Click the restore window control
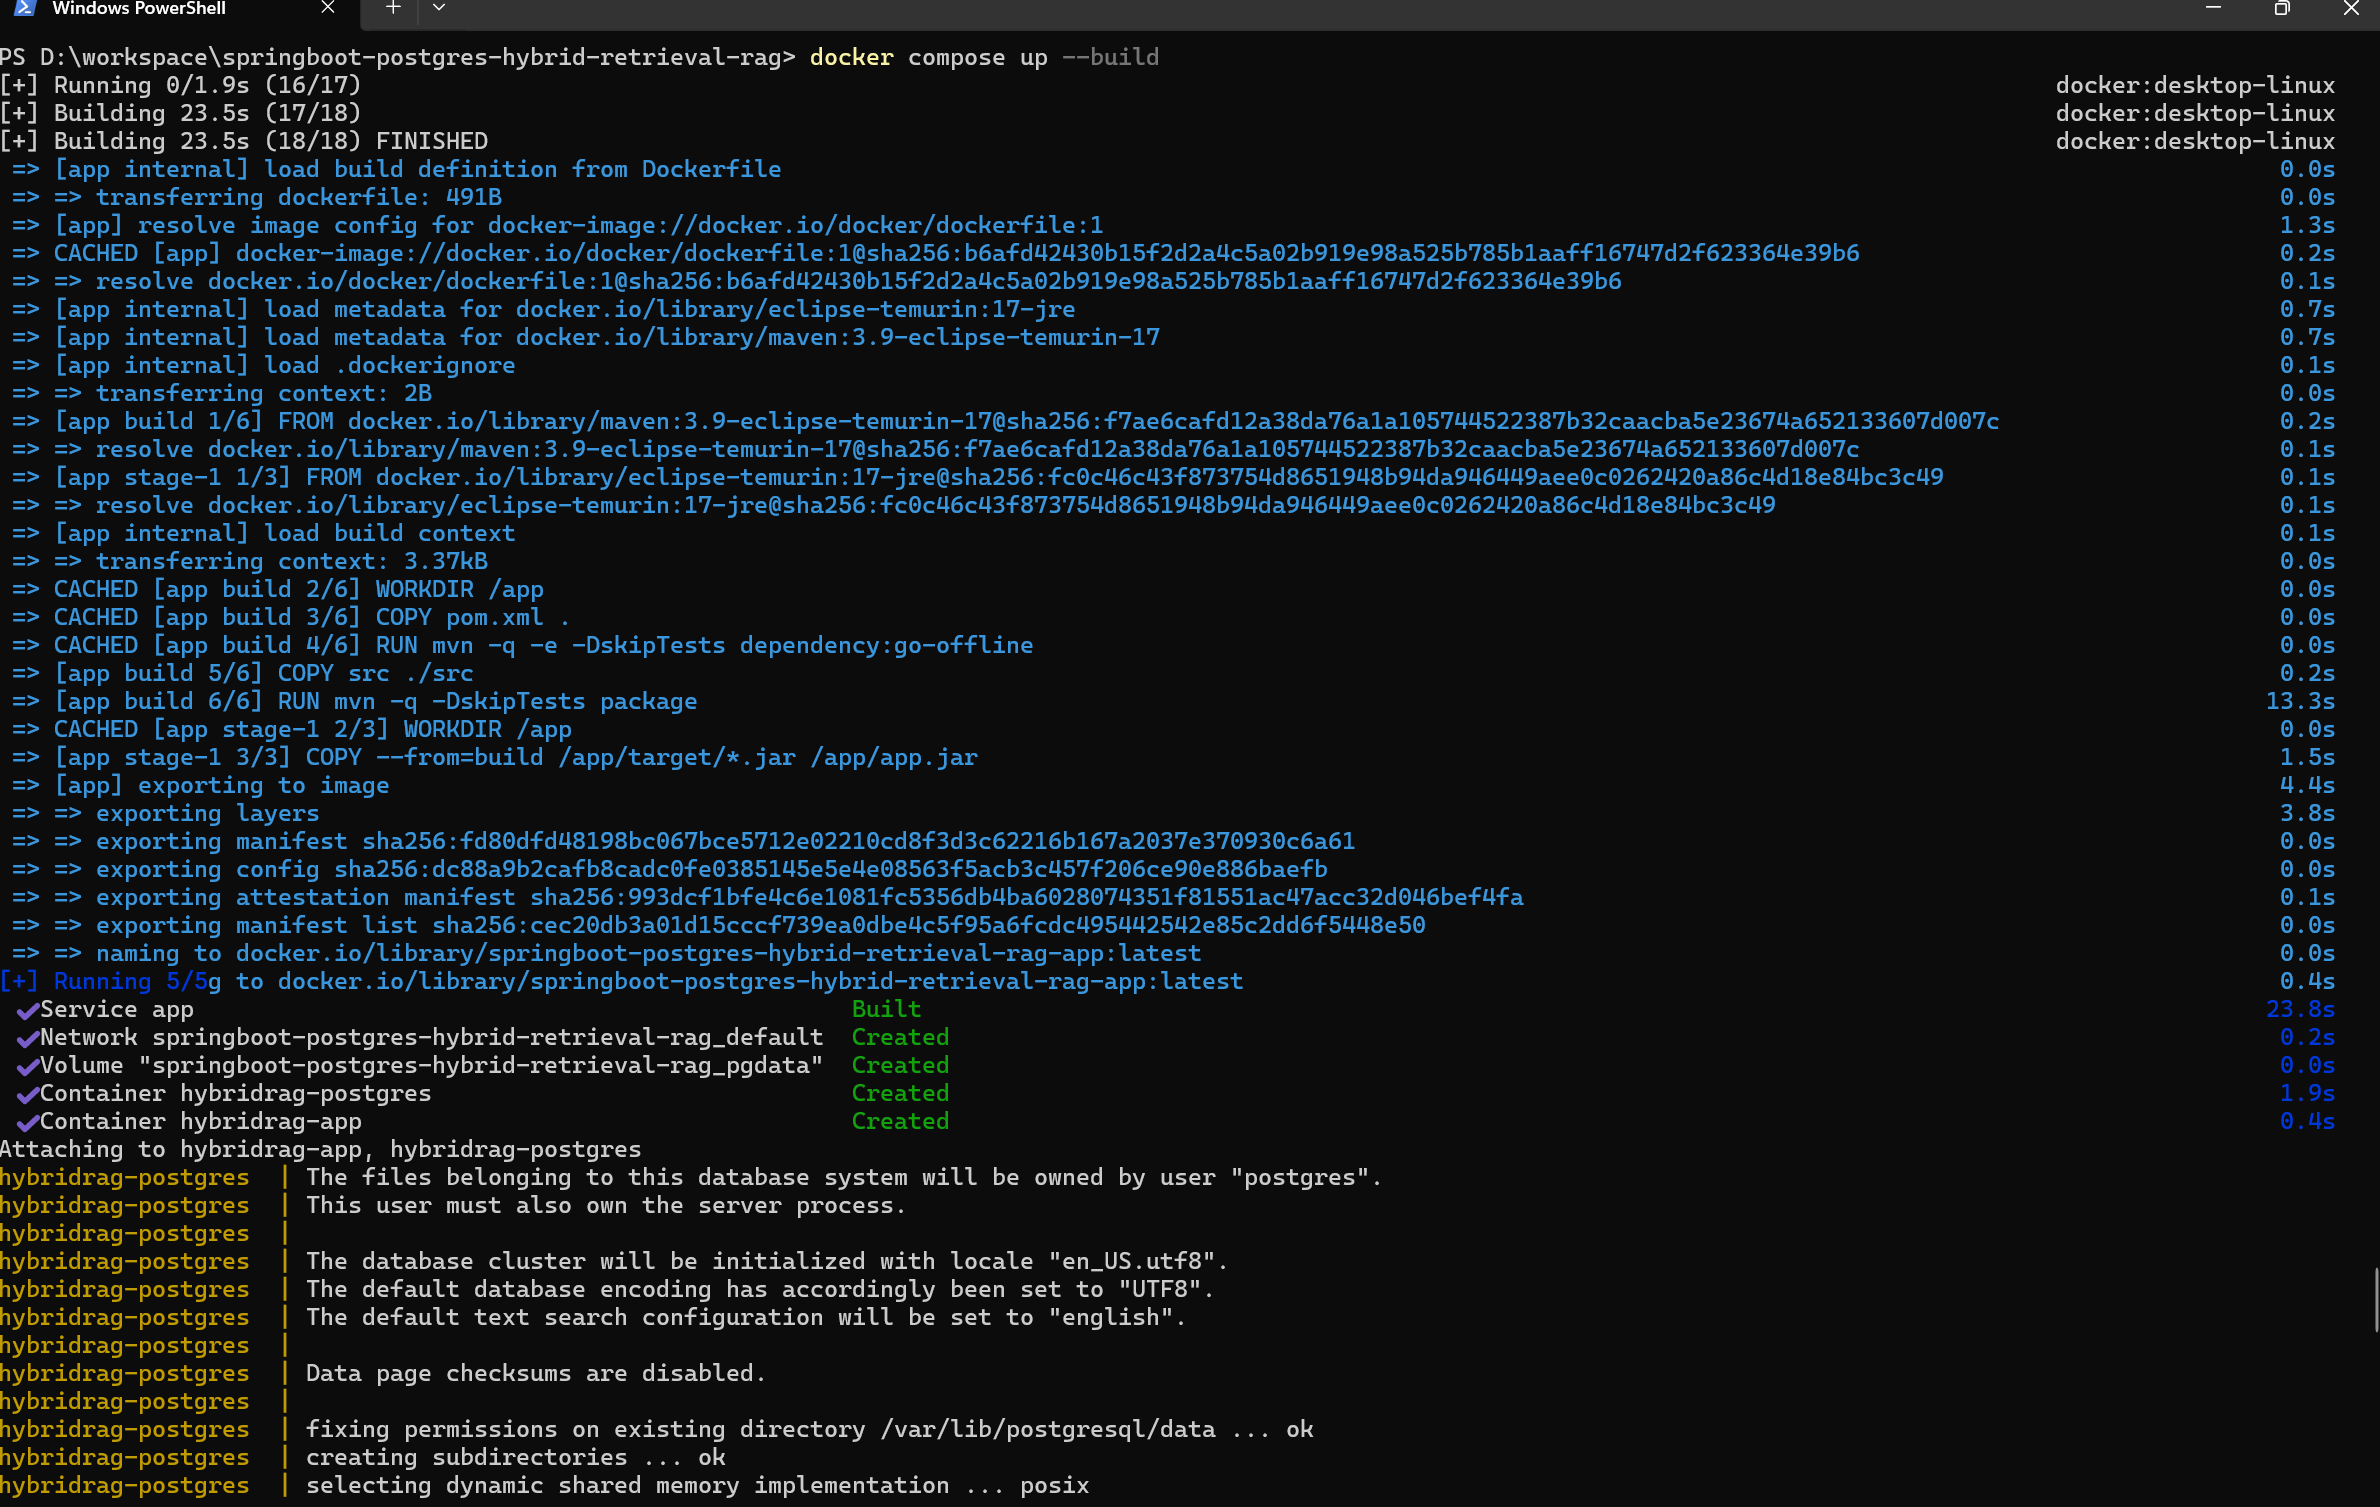The height and width of the screenshot is (1507, 2380). tap(2281, 8)
